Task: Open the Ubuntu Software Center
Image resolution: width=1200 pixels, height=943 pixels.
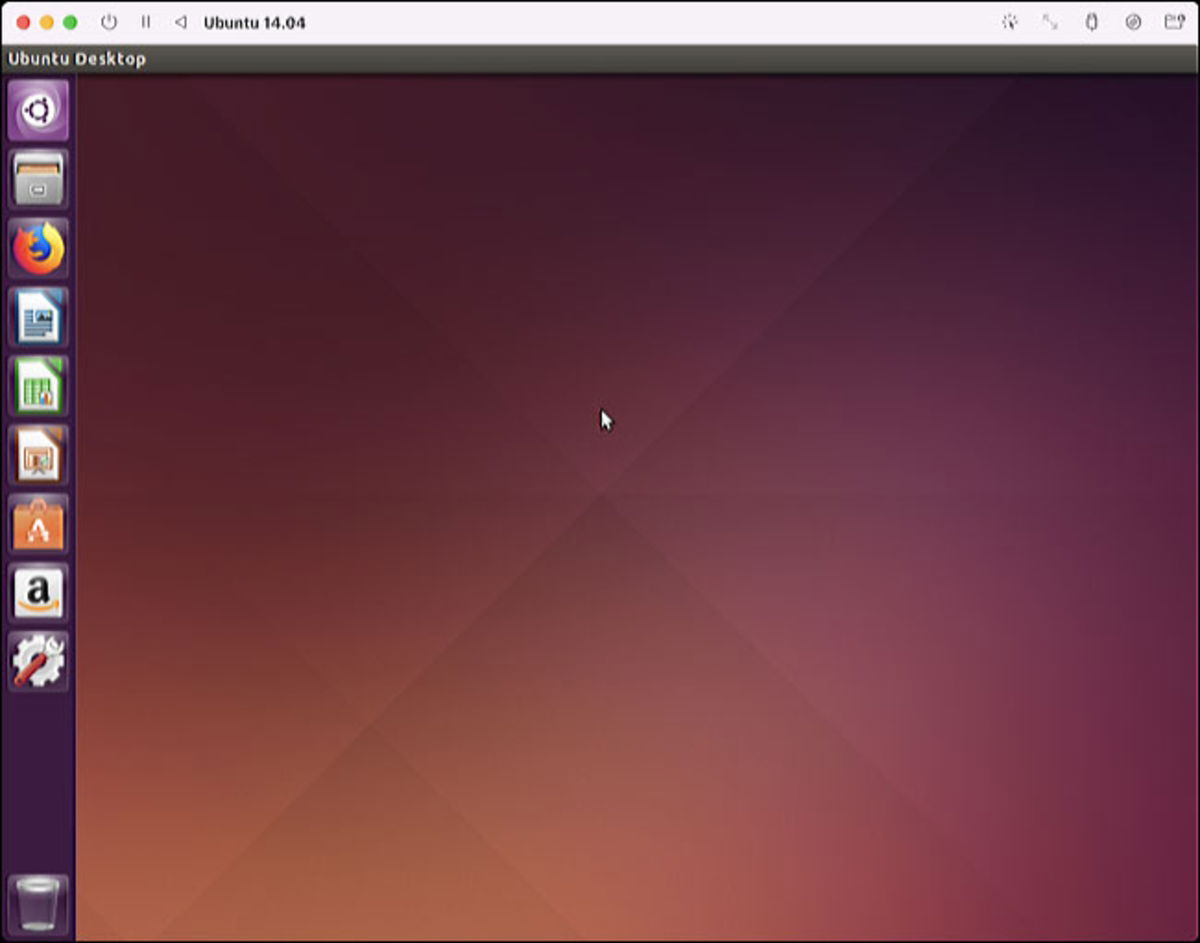Action: tap(37, 524)
